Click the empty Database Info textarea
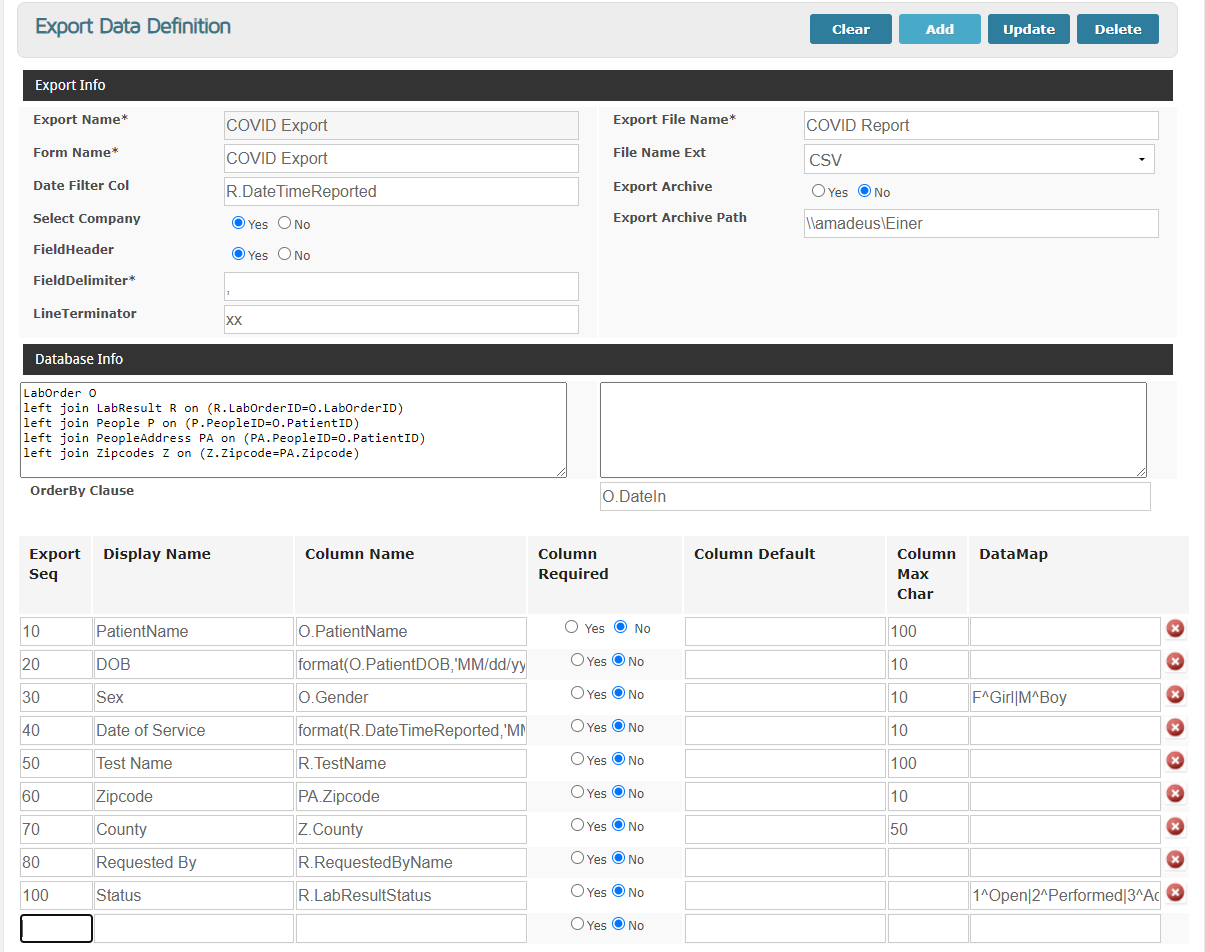The width and height of the screenshot is (1205, 952). click(873, 430)
